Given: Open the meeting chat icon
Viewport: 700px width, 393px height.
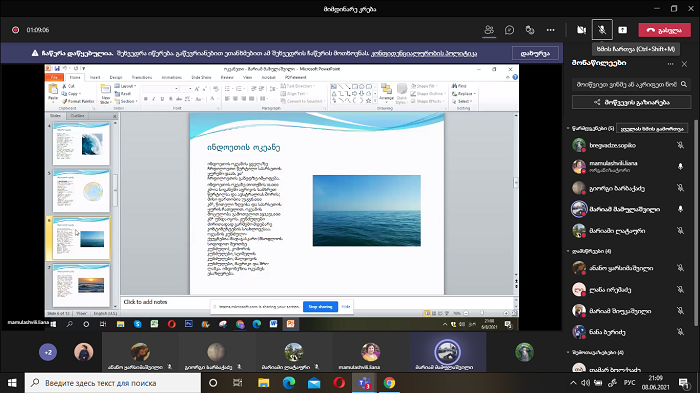Looking at the screenshot, I should pos(509,30).
